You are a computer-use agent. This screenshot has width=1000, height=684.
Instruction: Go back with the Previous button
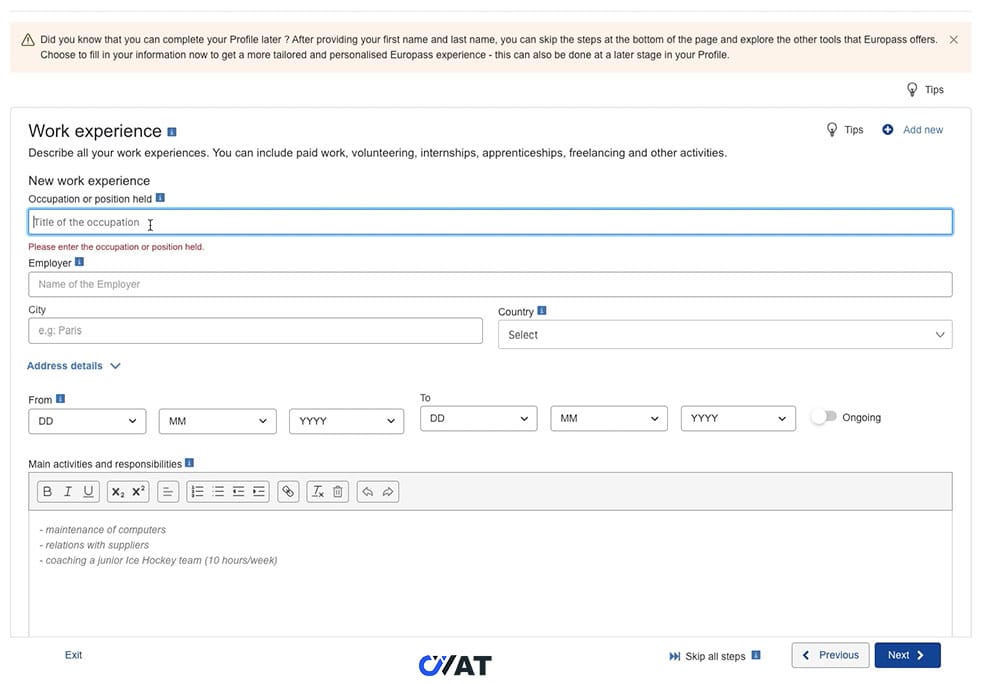[830, 655]
